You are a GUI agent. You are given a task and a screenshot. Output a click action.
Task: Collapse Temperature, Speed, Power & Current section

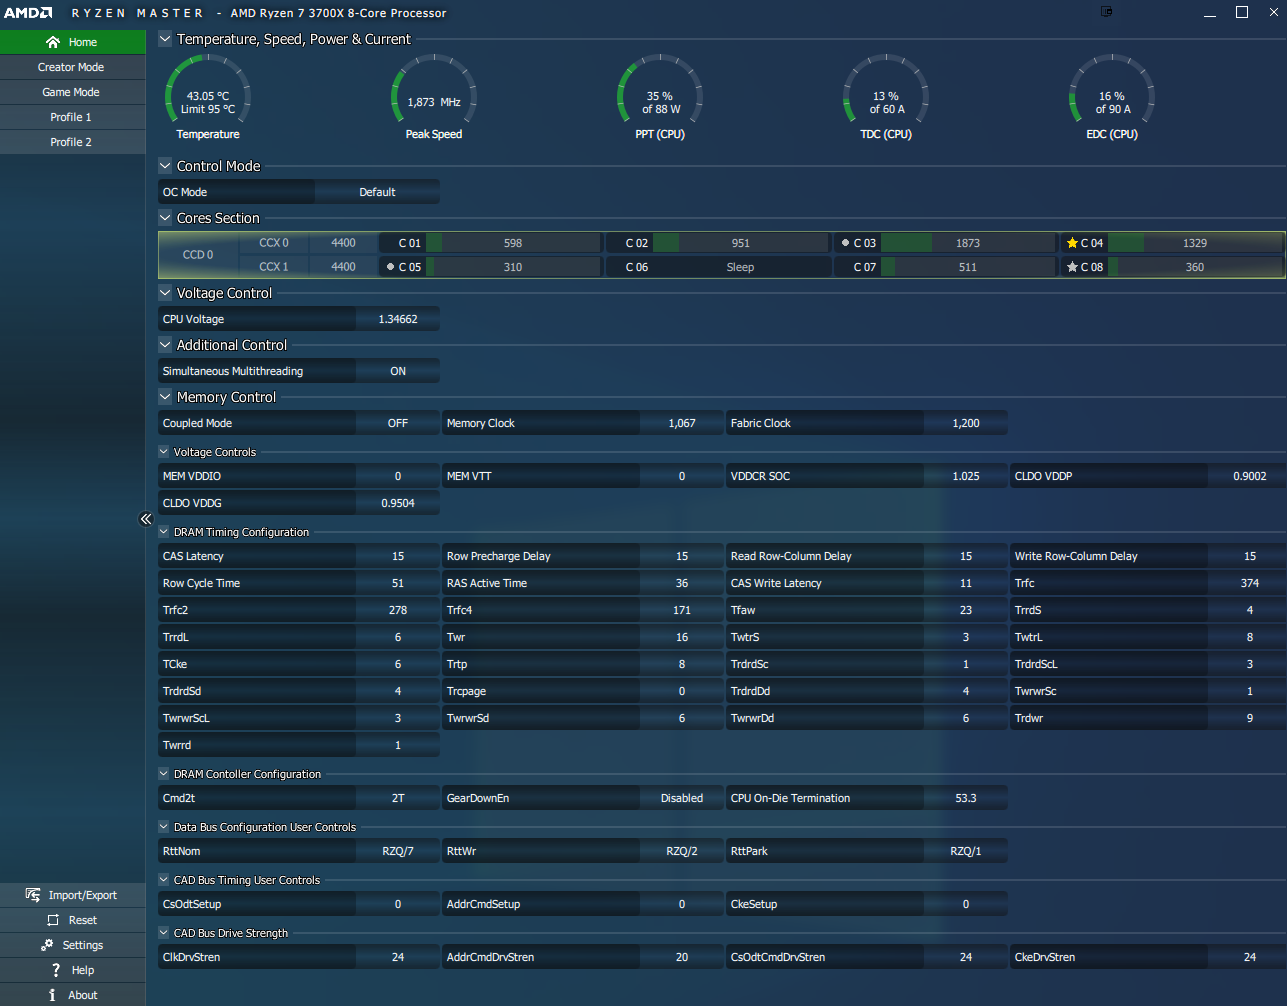[165, 39]
